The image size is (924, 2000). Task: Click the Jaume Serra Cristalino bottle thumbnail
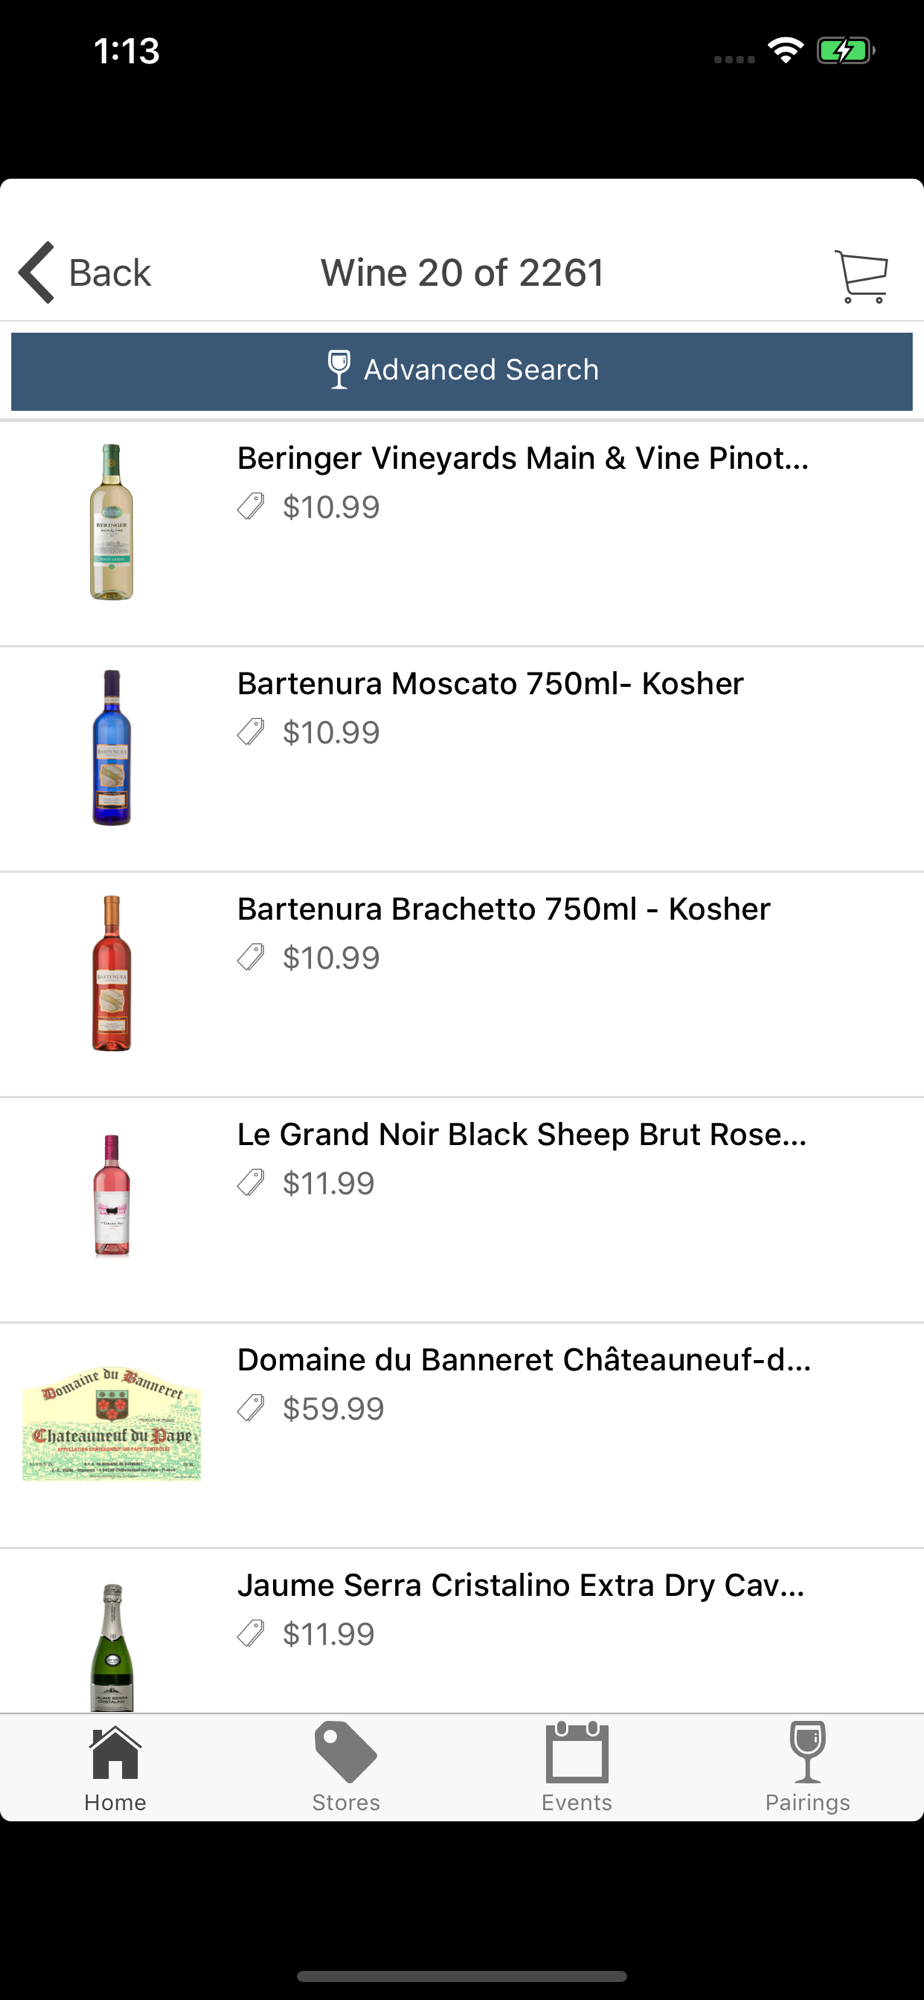pyautogui.click(x=112, y=1647)
